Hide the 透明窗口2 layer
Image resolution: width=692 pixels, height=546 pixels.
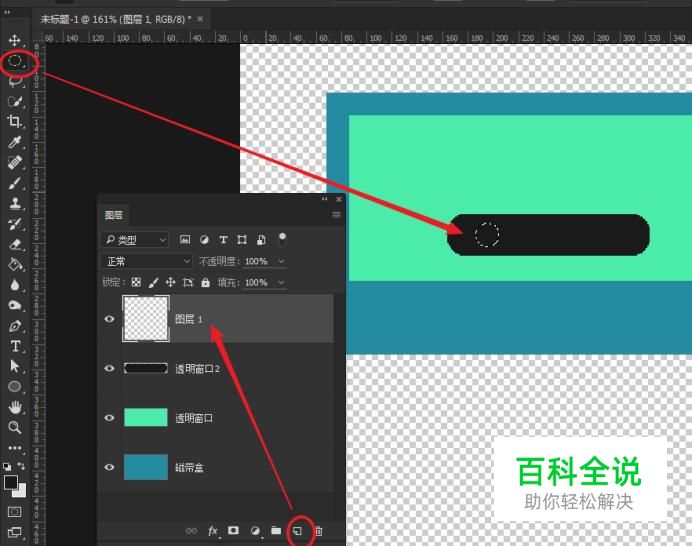pos(109,368)
